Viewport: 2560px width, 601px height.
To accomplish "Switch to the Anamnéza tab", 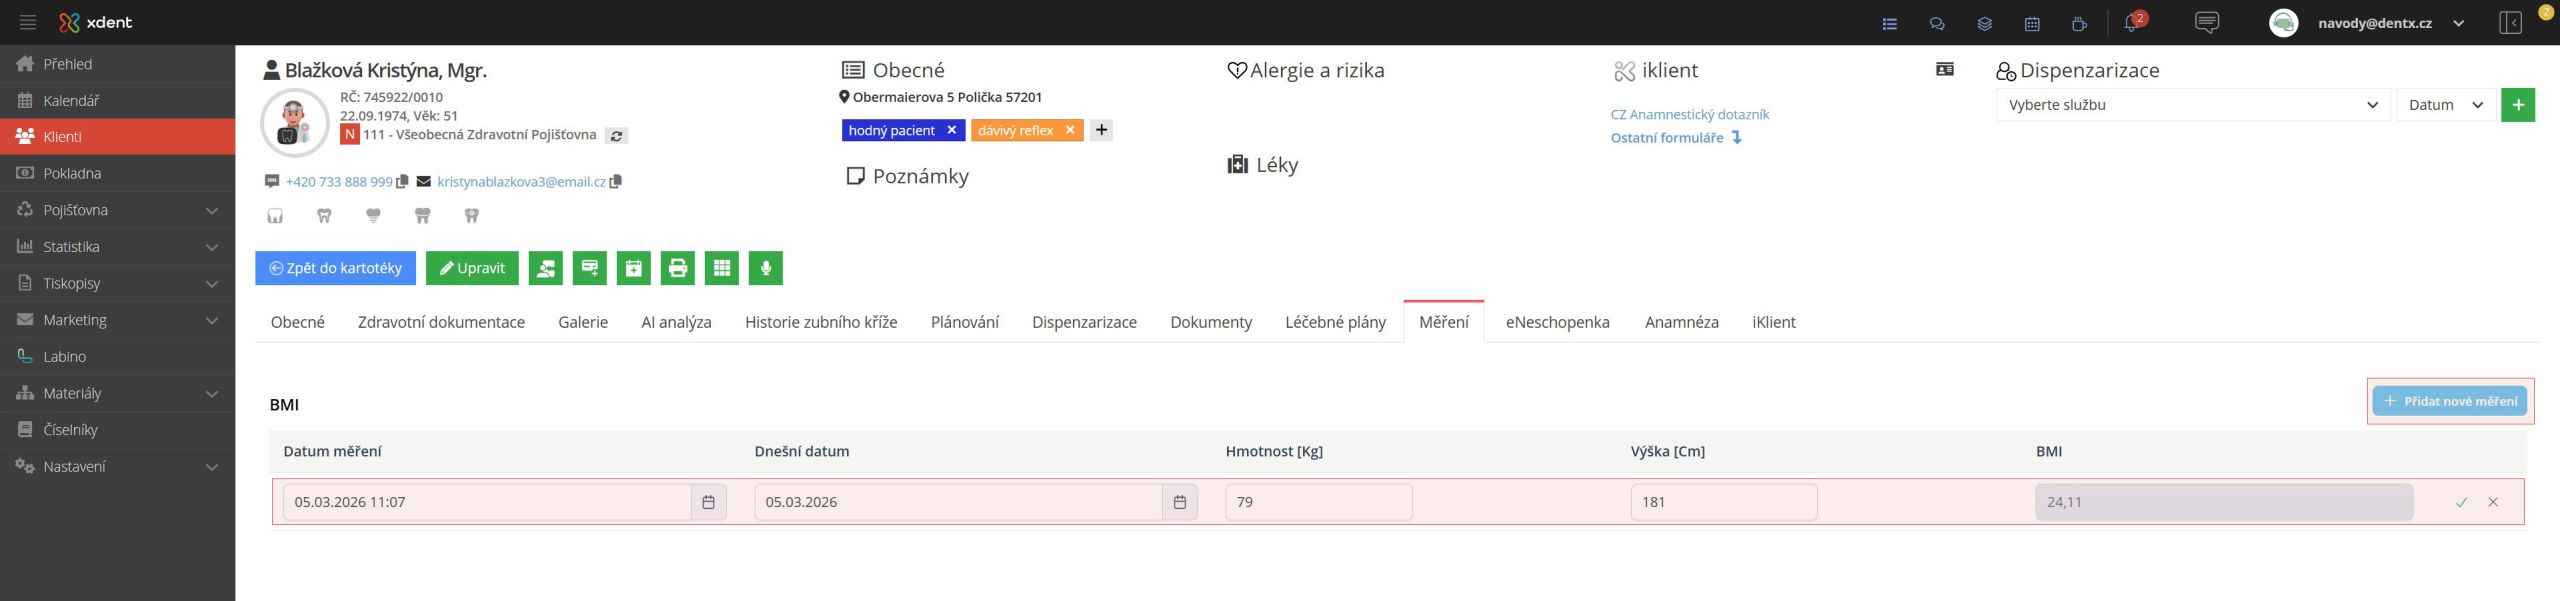I will click(1681, 322).
